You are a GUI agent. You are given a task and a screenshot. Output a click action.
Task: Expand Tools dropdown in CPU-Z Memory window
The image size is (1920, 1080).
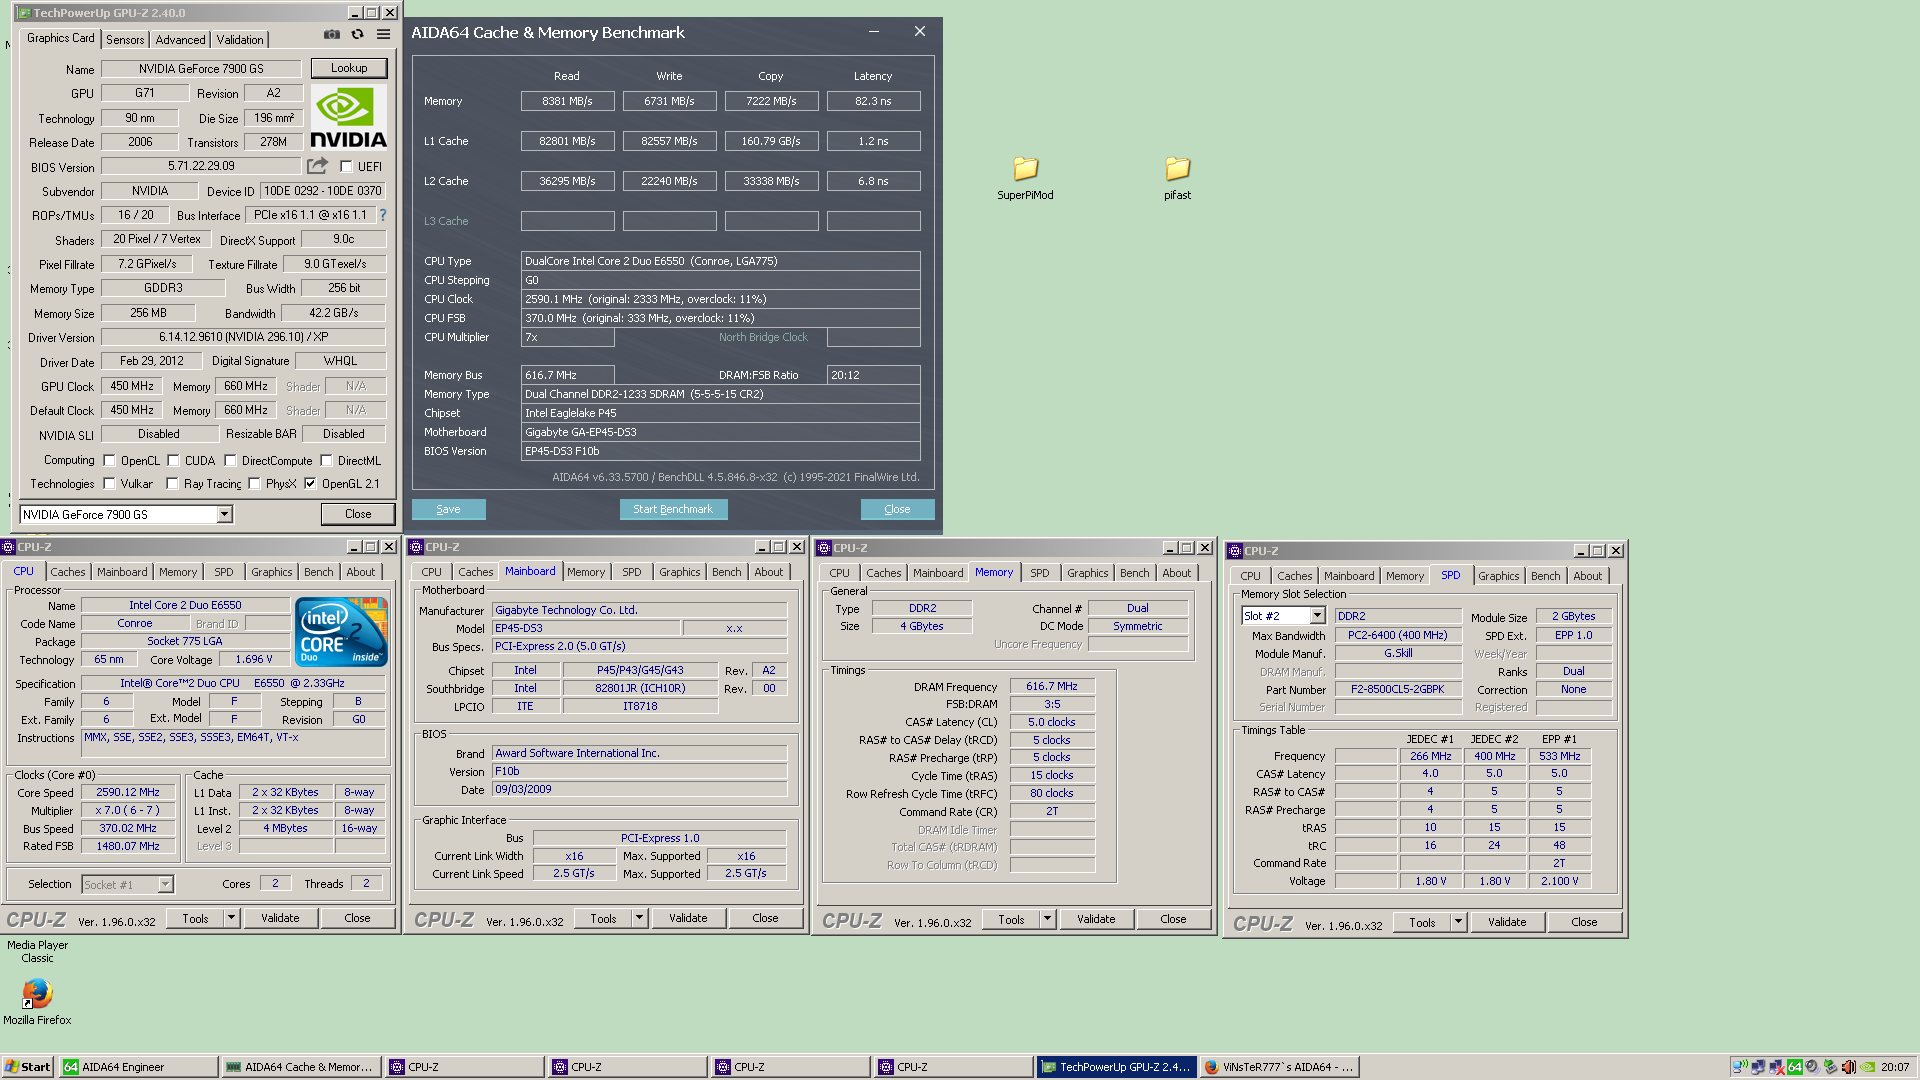click(x=1047, y=919)
